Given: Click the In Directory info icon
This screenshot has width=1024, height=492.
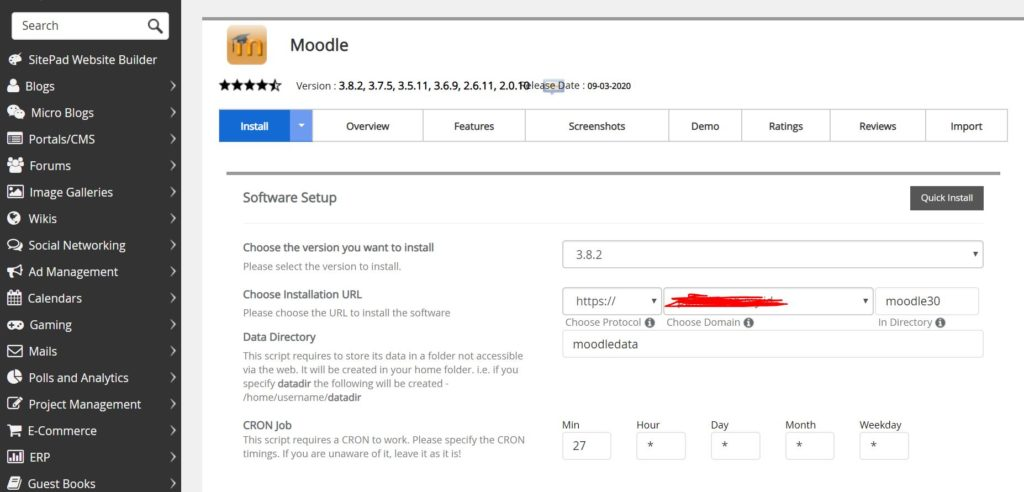Looking at the screenshot, I should [940, 323].
